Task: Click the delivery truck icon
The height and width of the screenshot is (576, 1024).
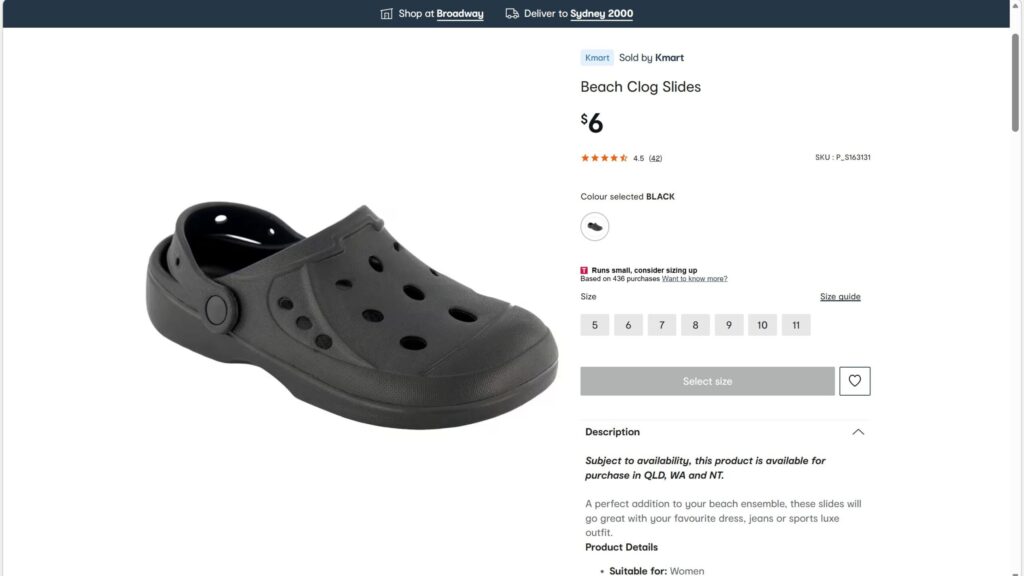Action: [x=512, y=14]
